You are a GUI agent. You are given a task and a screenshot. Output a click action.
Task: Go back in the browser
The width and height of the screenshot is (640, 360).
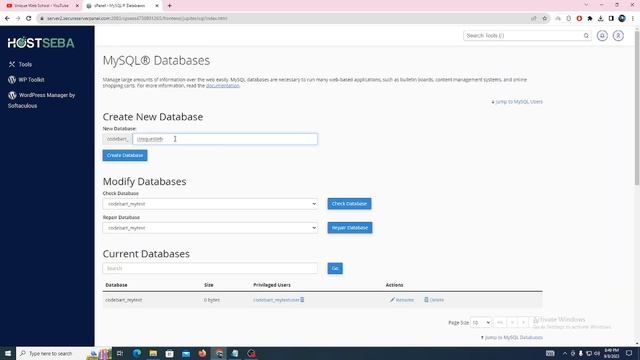pos(7,18)
